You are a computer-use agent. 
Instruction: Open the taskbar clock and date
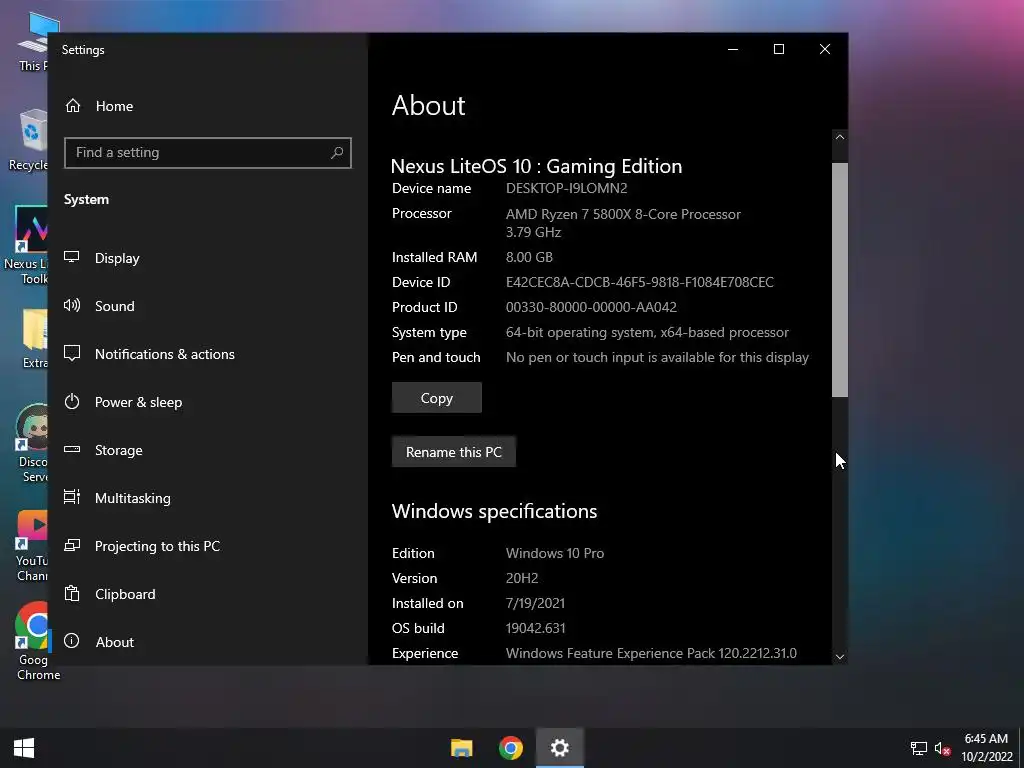(x=986, y=748)
